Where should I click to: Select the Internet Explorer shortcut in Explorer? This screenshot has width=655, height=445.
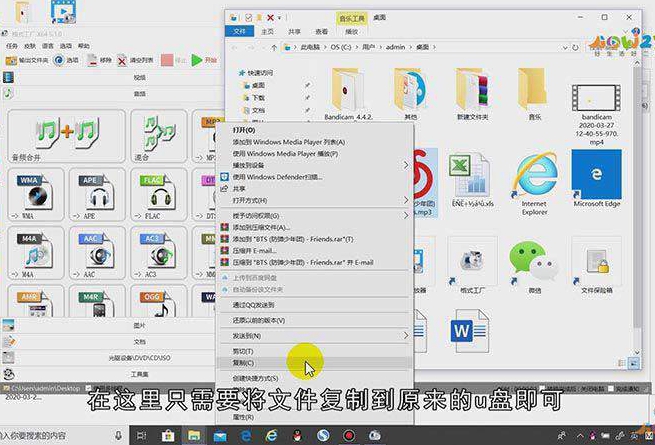(x=534, y=184)
